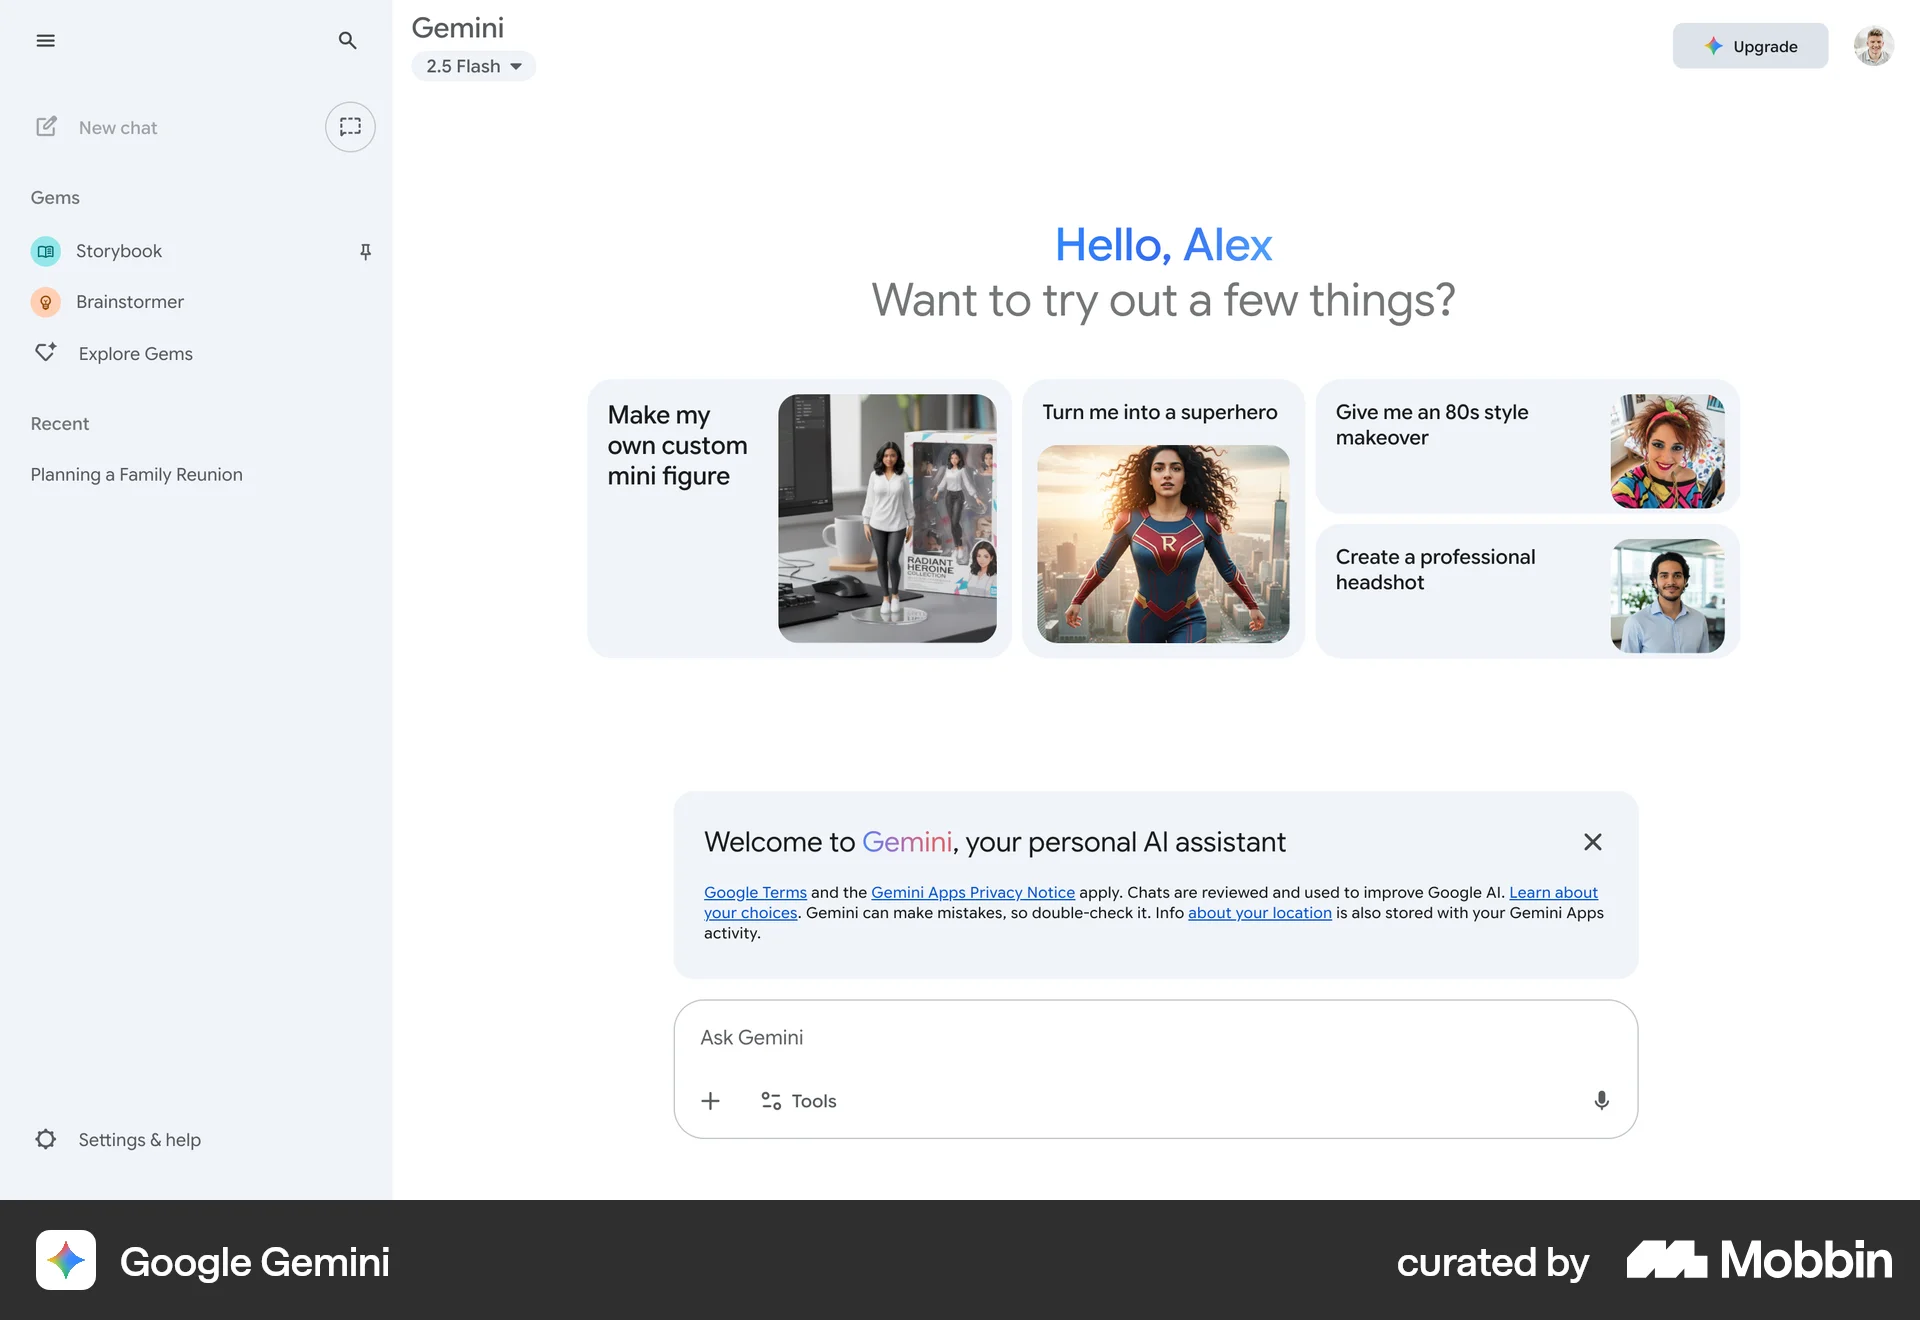
Task: Open the 2.5 Flash model dropdown
Action: [473, 66]
